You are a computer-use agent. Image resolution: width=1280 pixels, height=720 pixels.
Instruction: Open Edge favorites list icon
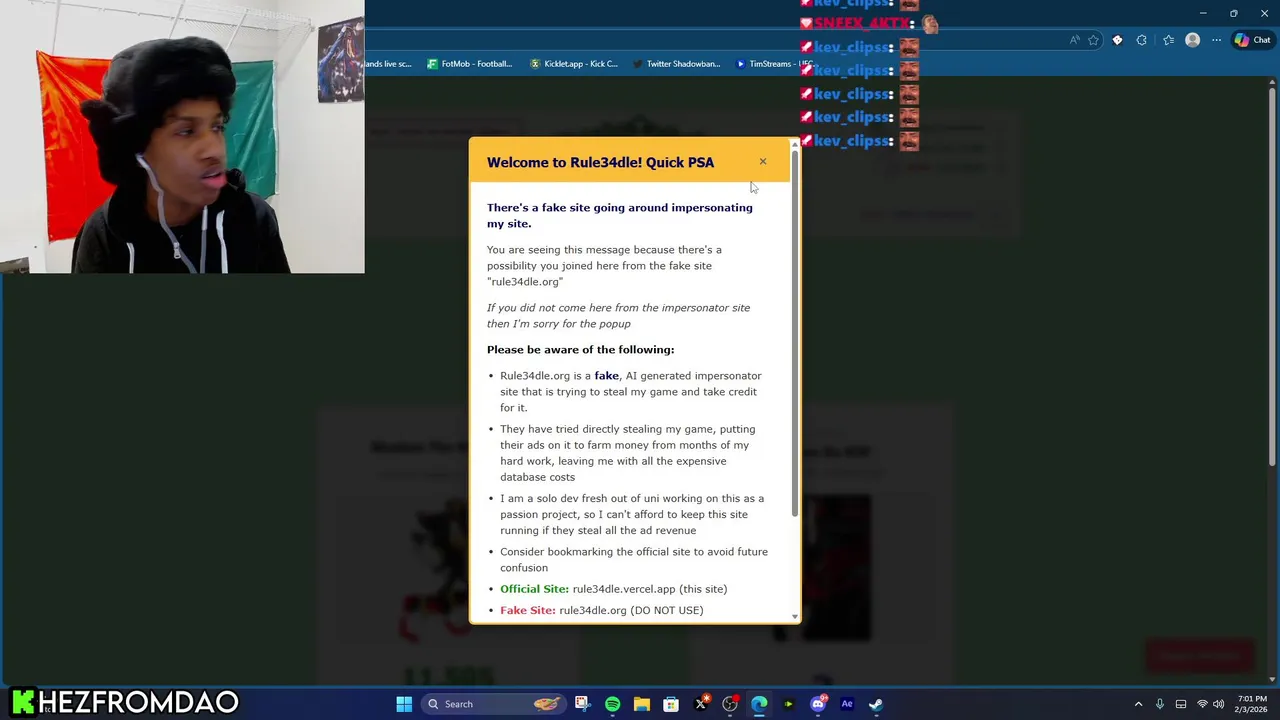click(1168, 40)
